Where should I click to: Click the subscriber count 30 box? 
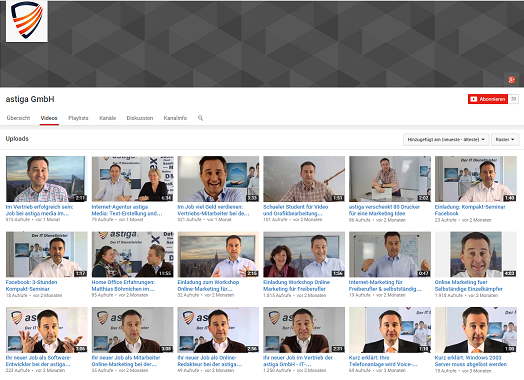pyautogui.click(x=514, y=99)
